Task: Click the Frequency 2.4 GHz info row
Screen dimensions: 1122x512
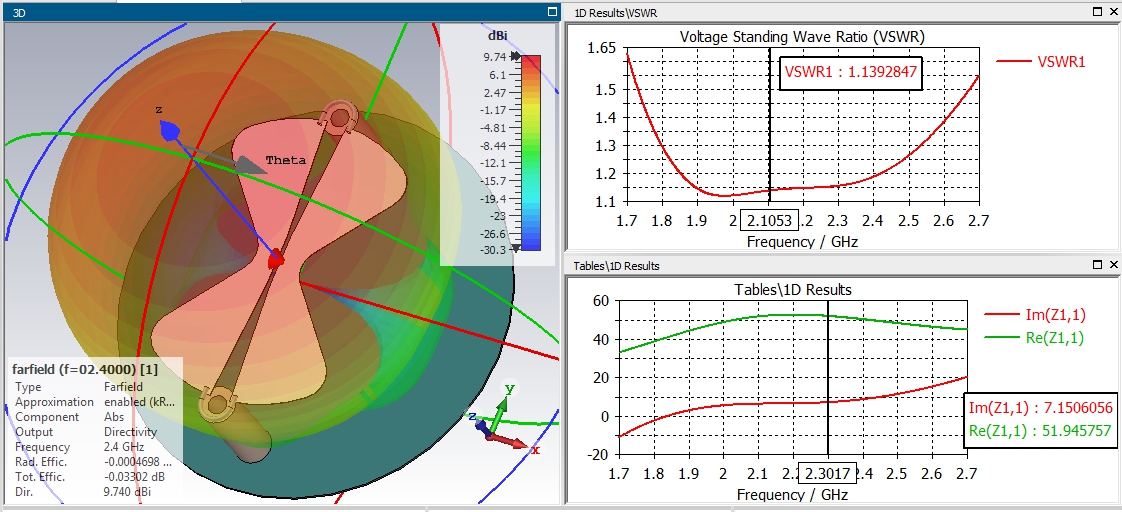Action: click(94, 447)
